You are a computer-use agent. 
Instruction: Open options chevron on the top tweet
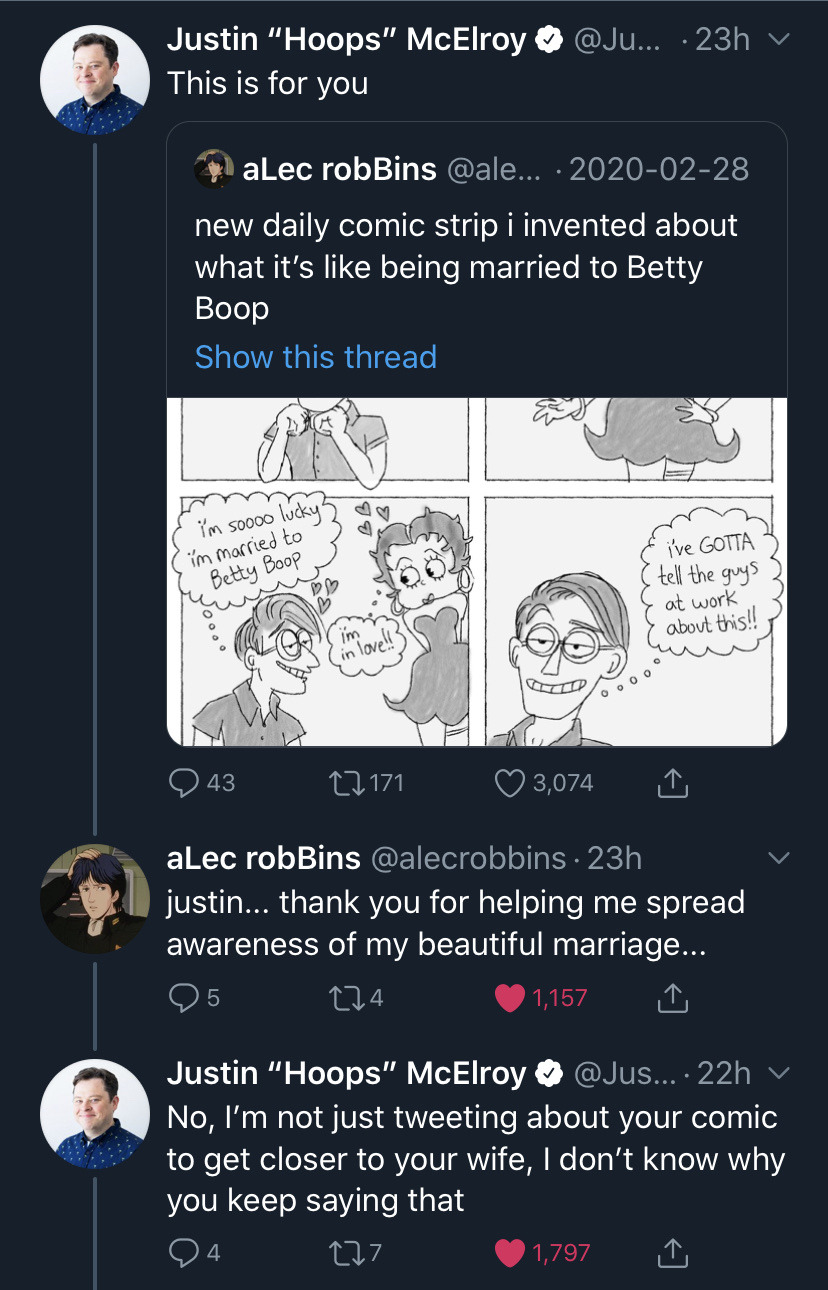[x=777, y=40]
